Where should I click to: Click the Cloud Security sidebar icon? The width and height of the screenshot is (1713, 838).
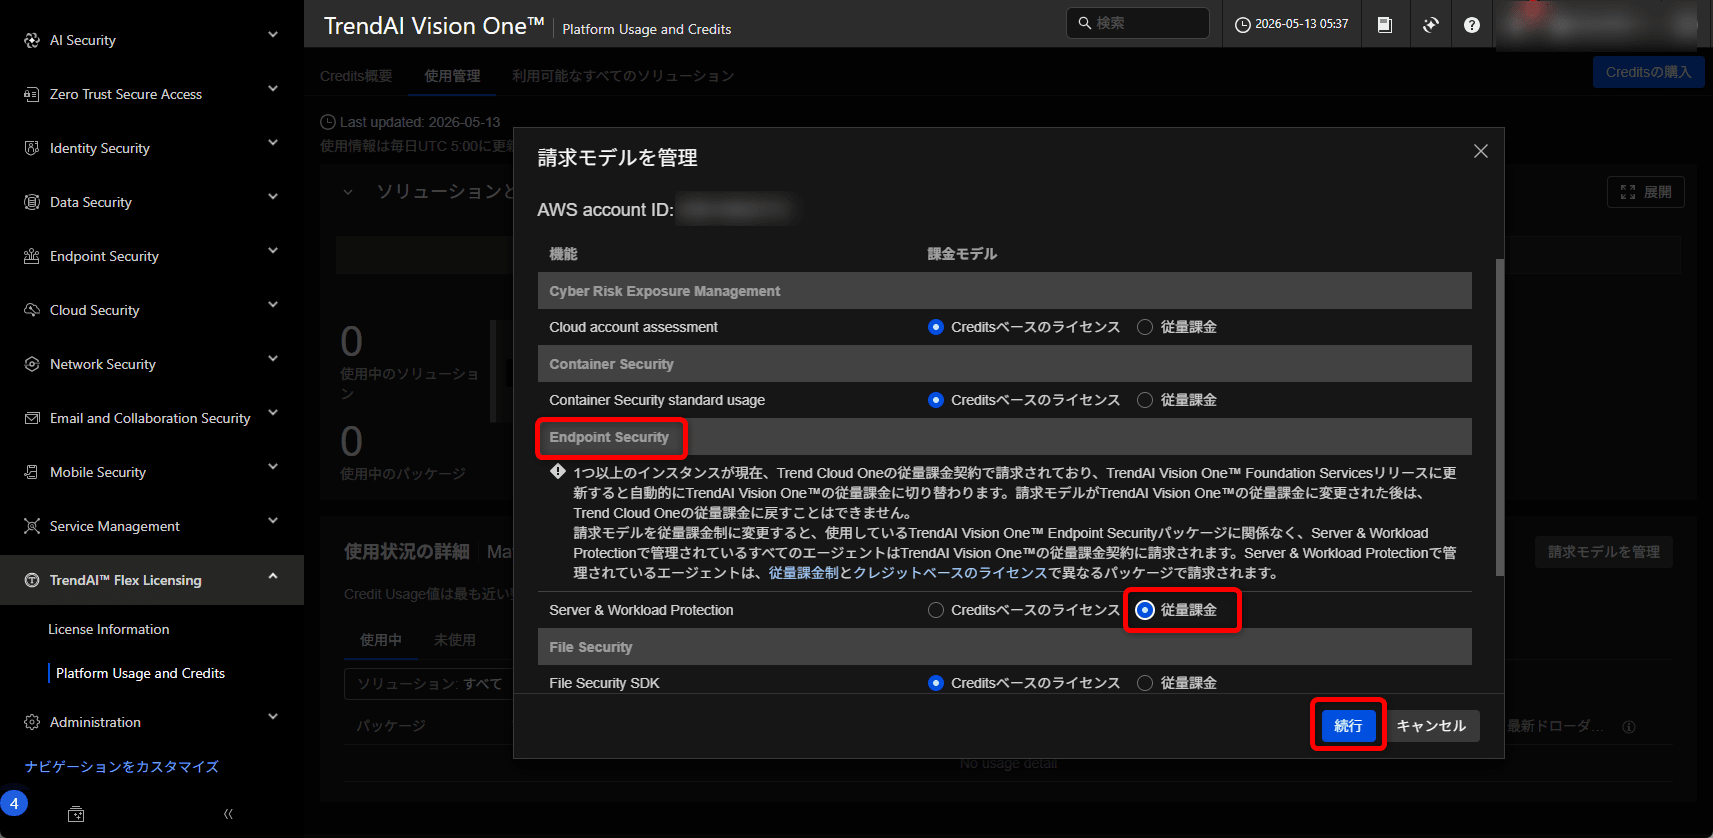click(x=32, y=310)
